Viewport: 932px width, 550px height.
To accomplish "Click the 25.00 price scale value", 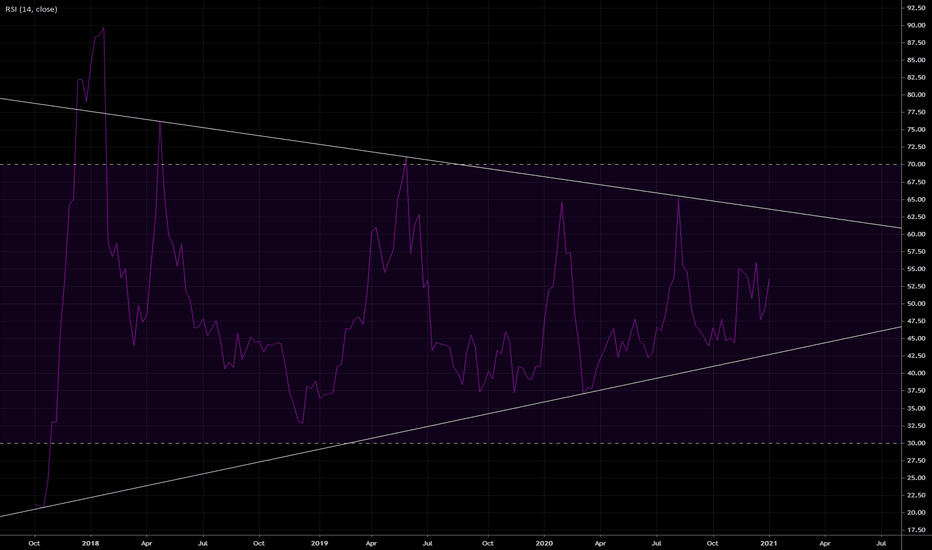I will click(x=916, y=478).
